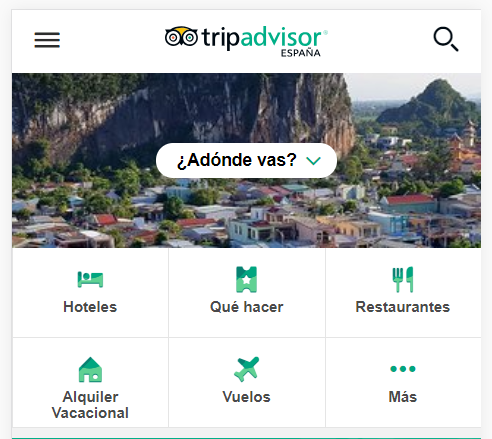Click the house icon for Alquiler Vacacional
Viewport: 492px width, 439px height.
click(90, 369)
